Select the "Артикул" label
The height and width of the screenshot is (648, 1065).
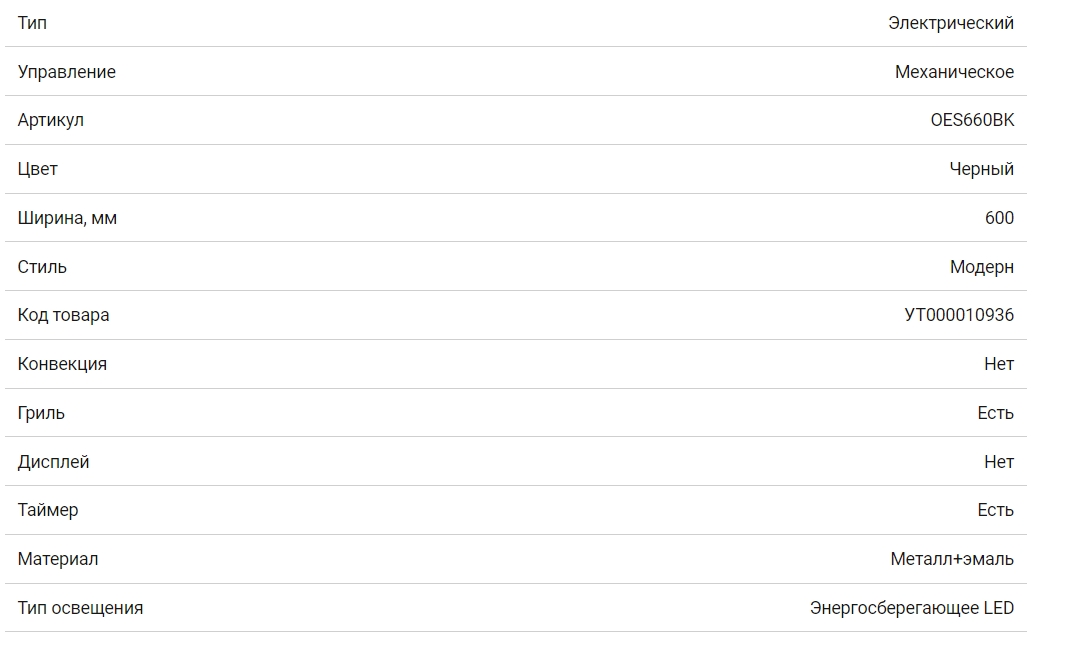point(50,120)
